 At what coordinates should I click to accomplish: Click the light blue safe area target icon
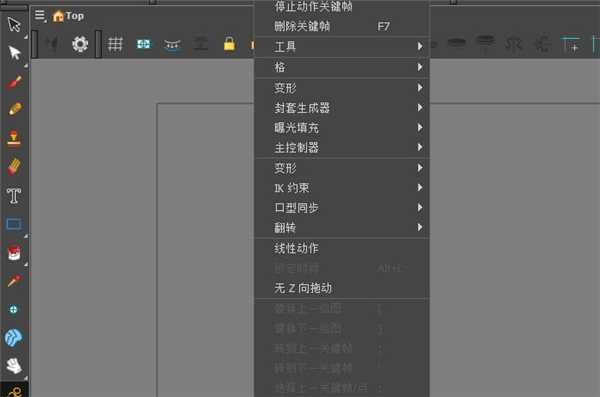144,44
